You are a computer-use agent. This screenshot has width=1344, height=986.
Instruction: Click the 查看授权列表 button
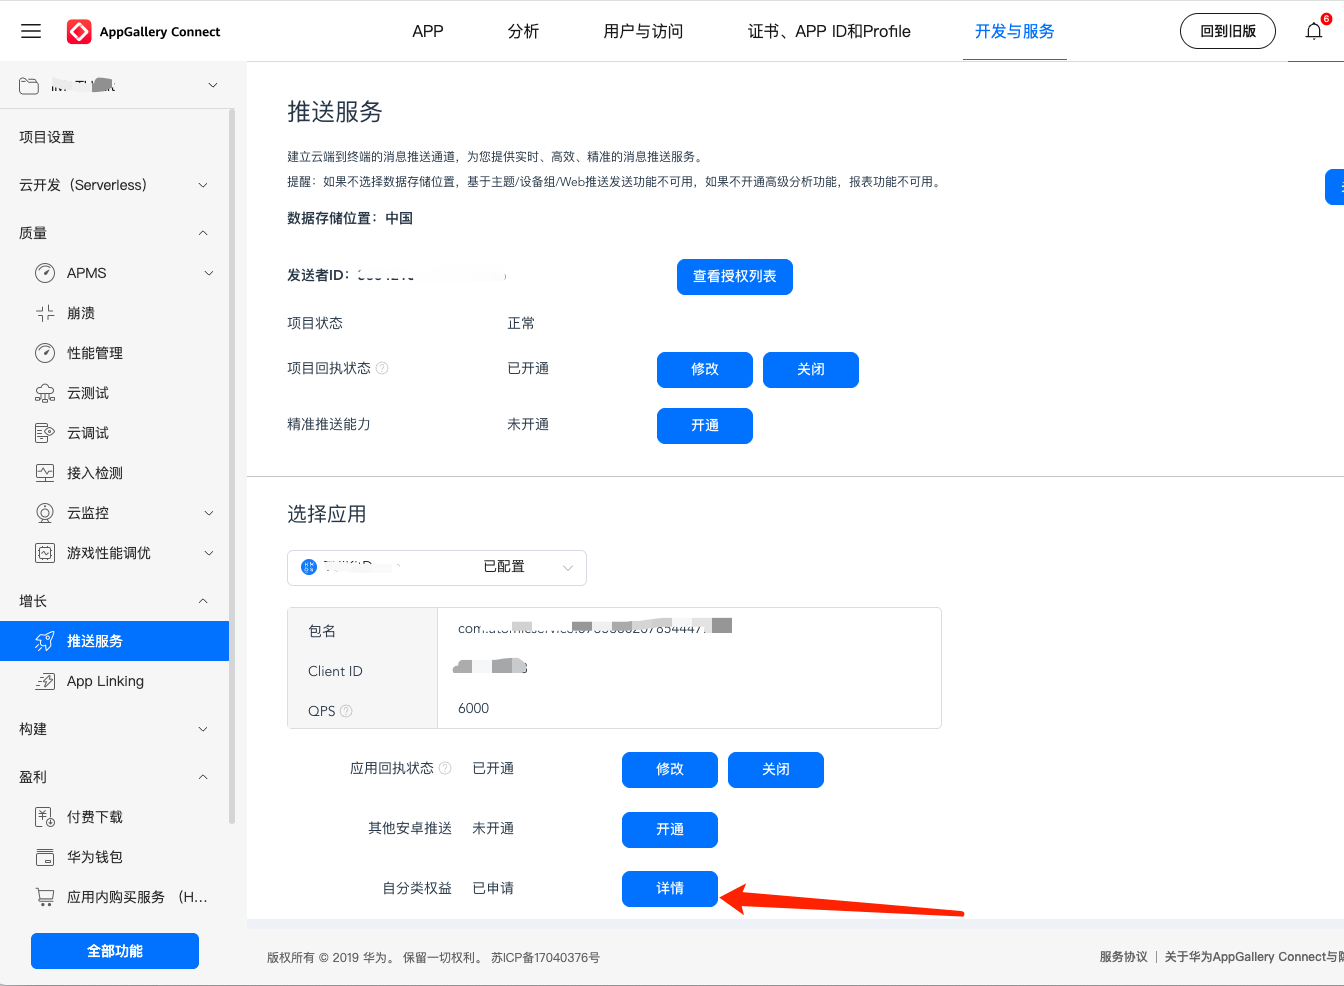coord(734,277)
